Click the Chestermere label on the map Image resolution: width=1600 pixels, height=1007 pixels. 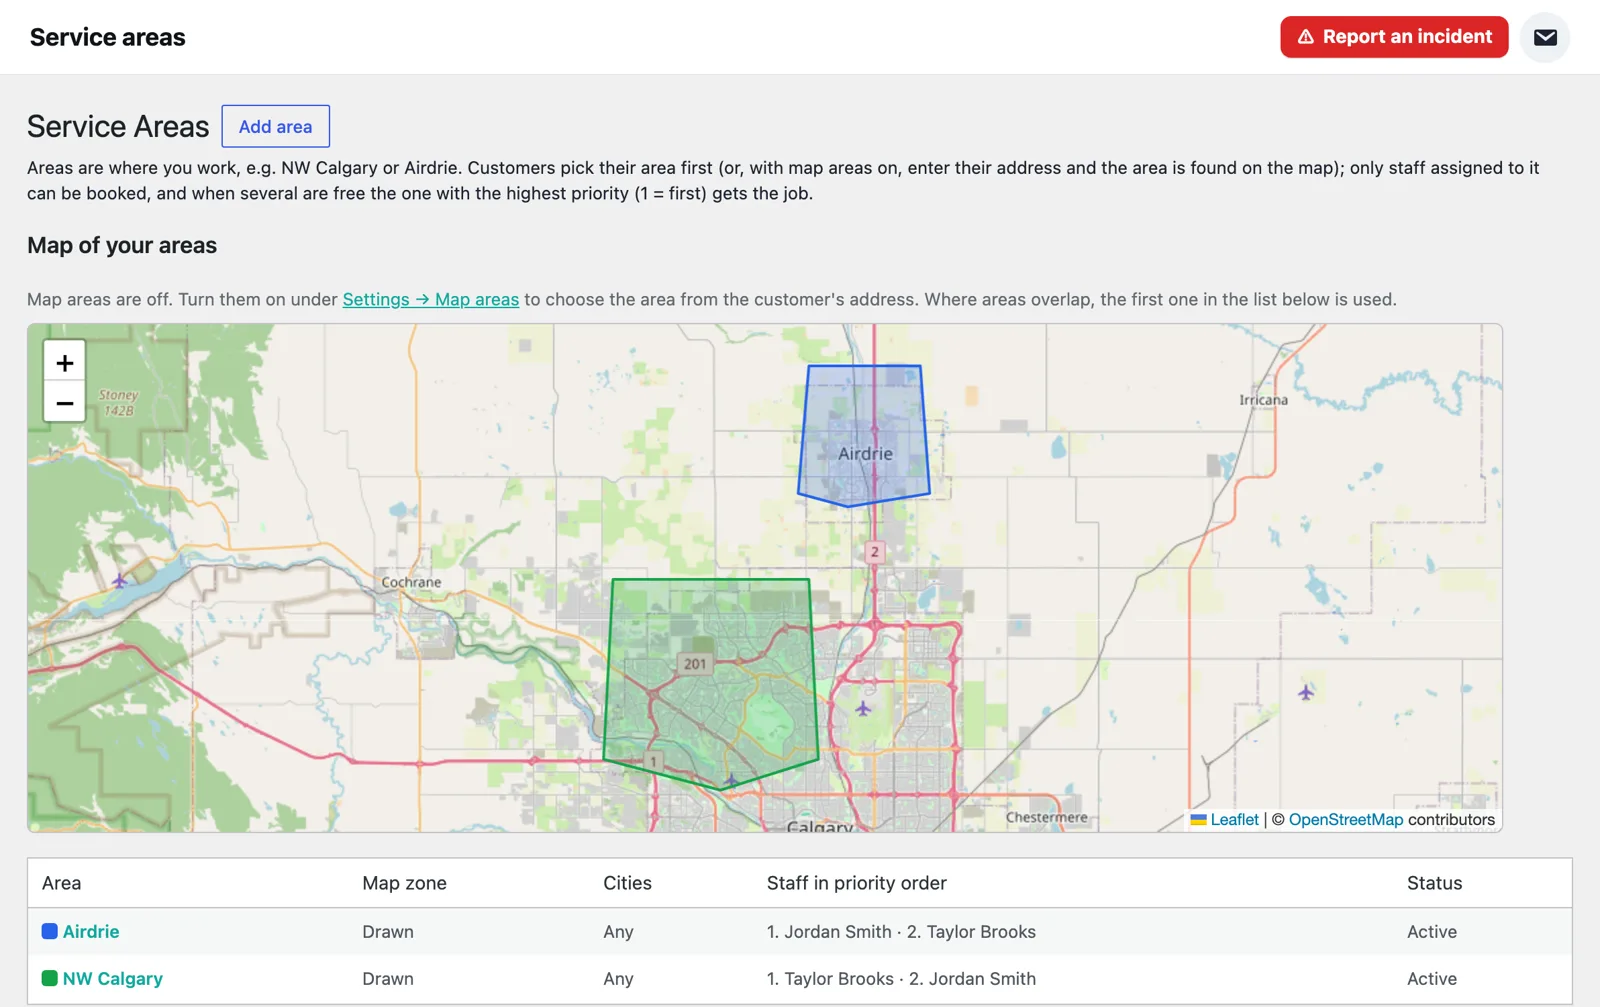point(1046,817)
